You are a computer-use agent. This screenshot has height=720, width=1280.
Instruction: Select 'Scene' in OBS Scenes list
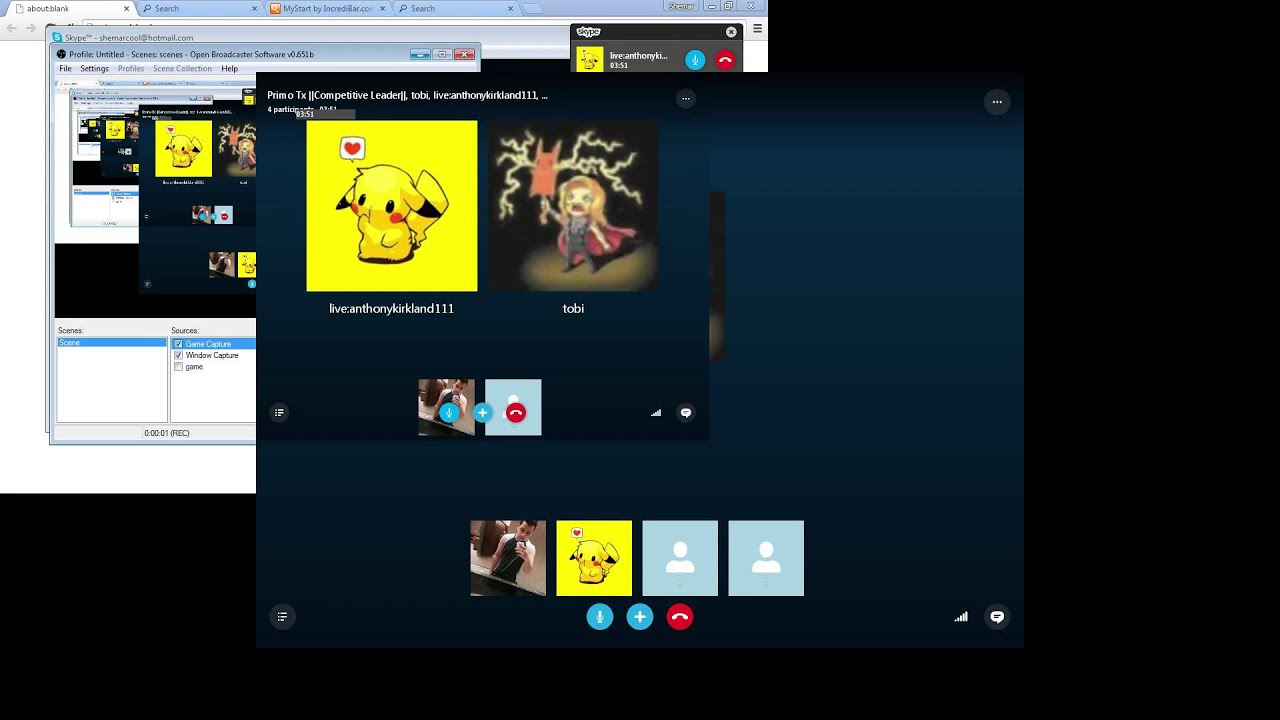pos(112,343)
